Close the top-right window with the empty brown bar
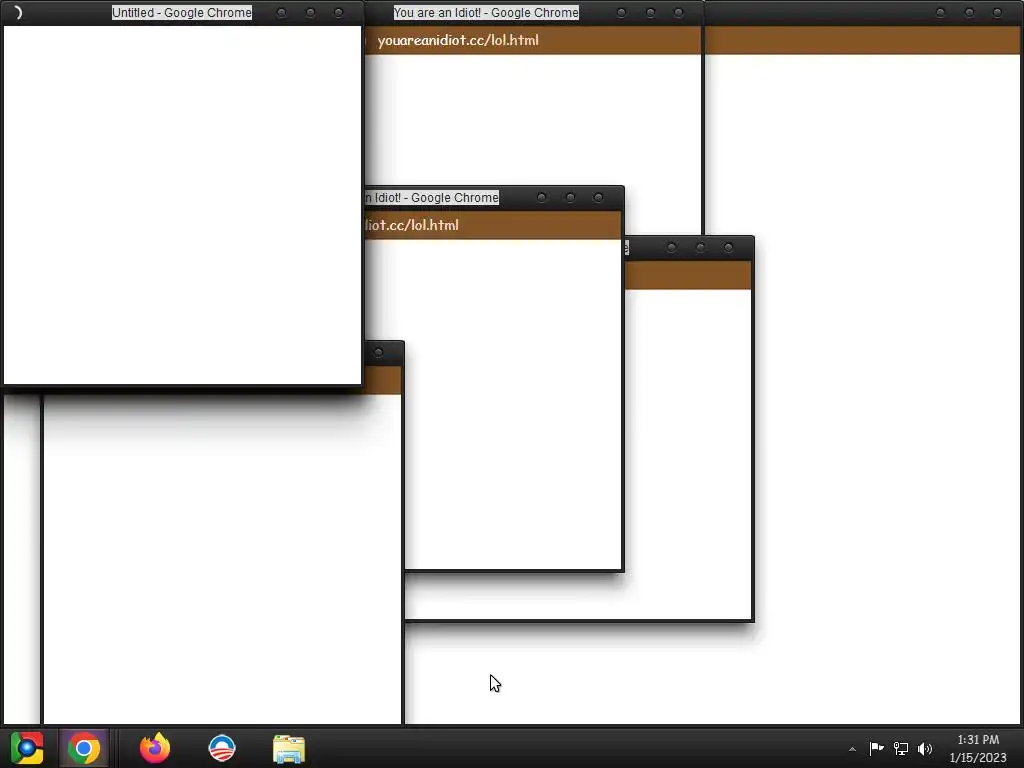1024x768 pixels. click(x=997, y=12)
